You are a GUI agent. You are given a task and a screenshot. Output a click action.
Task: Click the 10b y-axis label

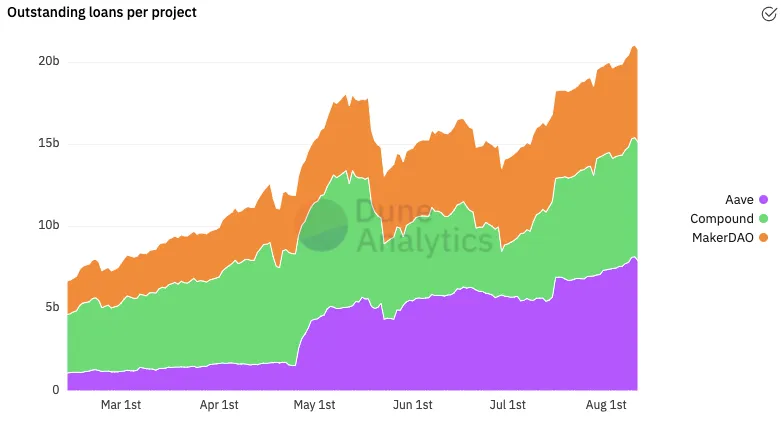pyautogui.click(x=49, y=225)
